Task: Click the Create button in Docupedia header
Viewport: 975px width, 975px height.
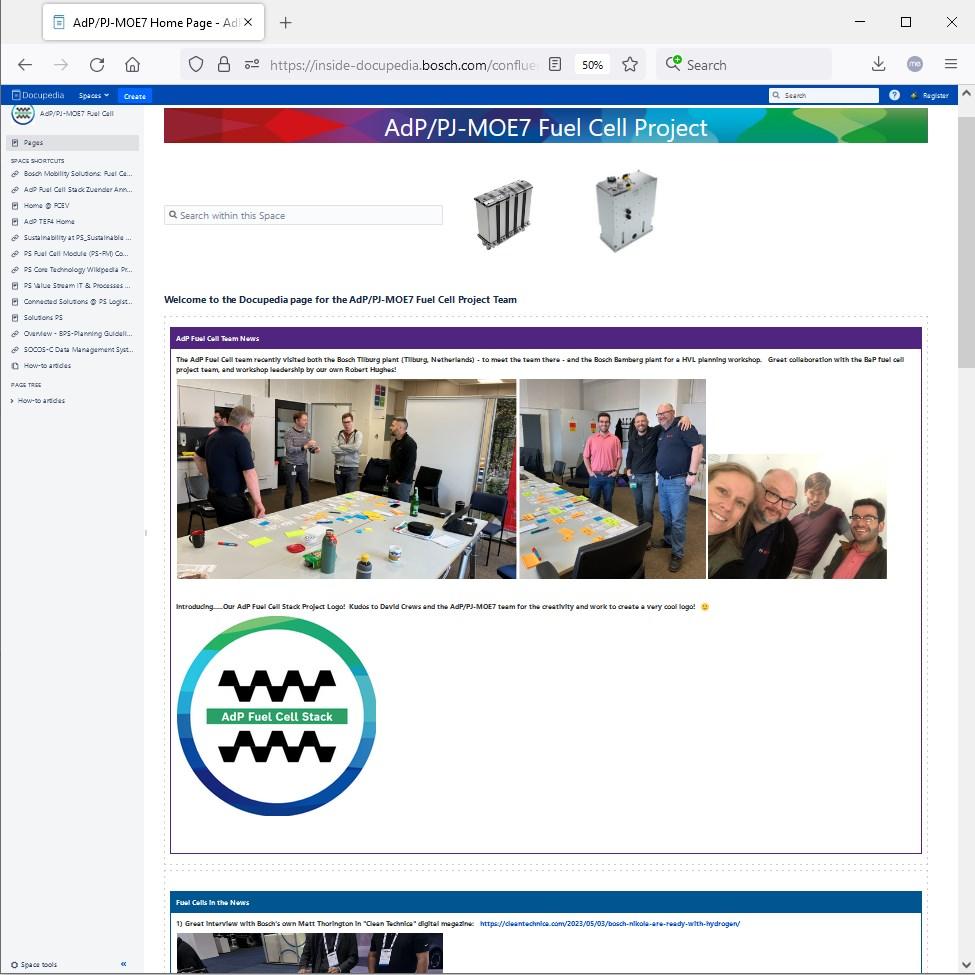Action: (x=135, y=96)
